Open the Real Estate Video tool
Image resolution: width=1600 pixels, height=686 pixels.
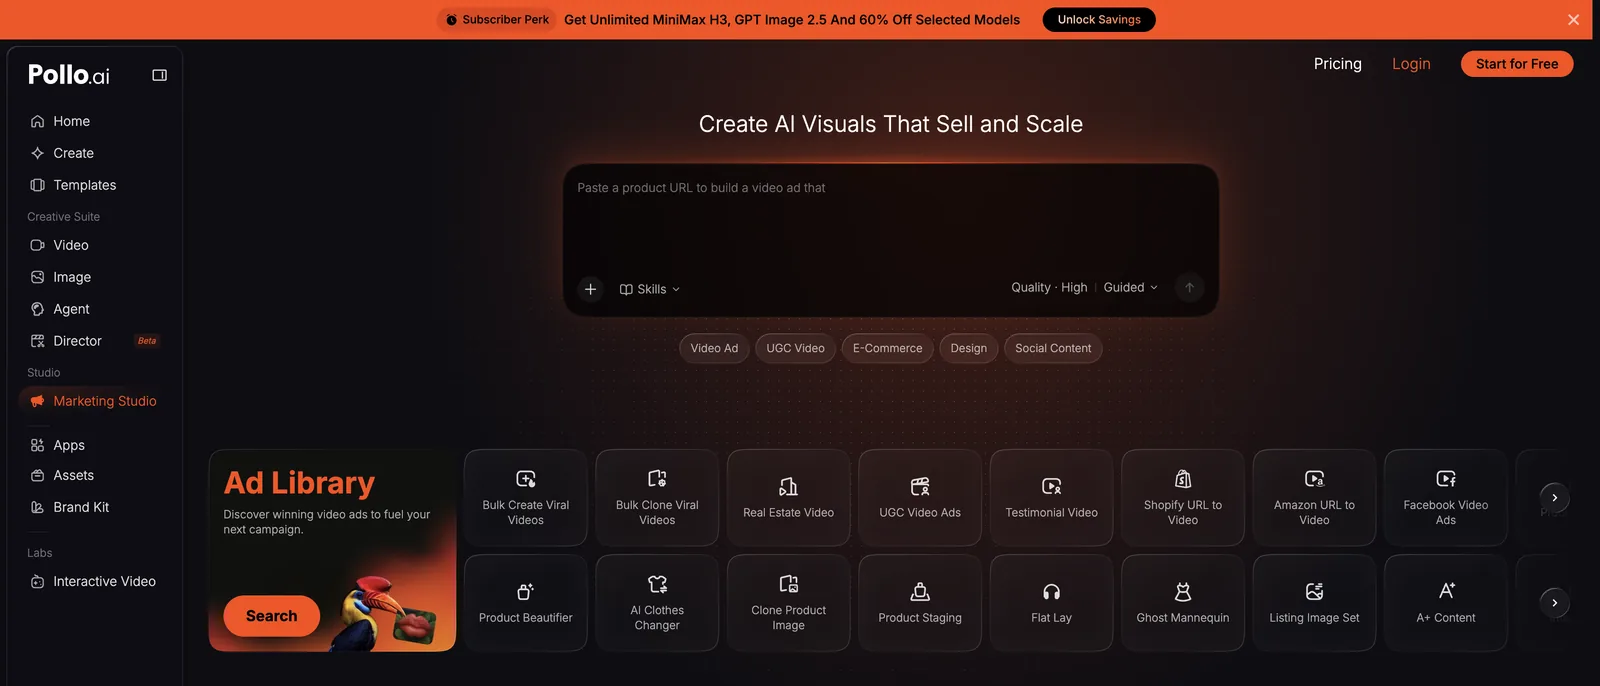789,498
